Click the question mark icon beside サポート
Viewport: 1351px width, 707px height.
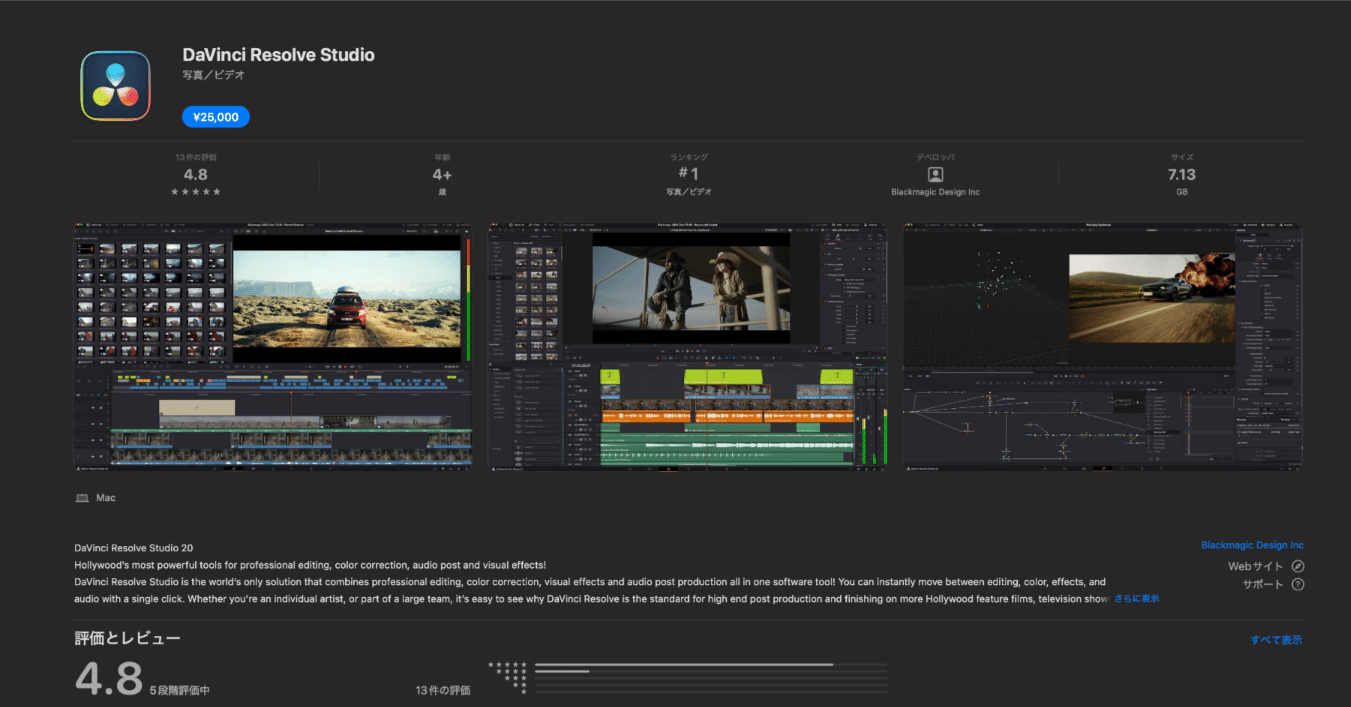click(1298, 584)
